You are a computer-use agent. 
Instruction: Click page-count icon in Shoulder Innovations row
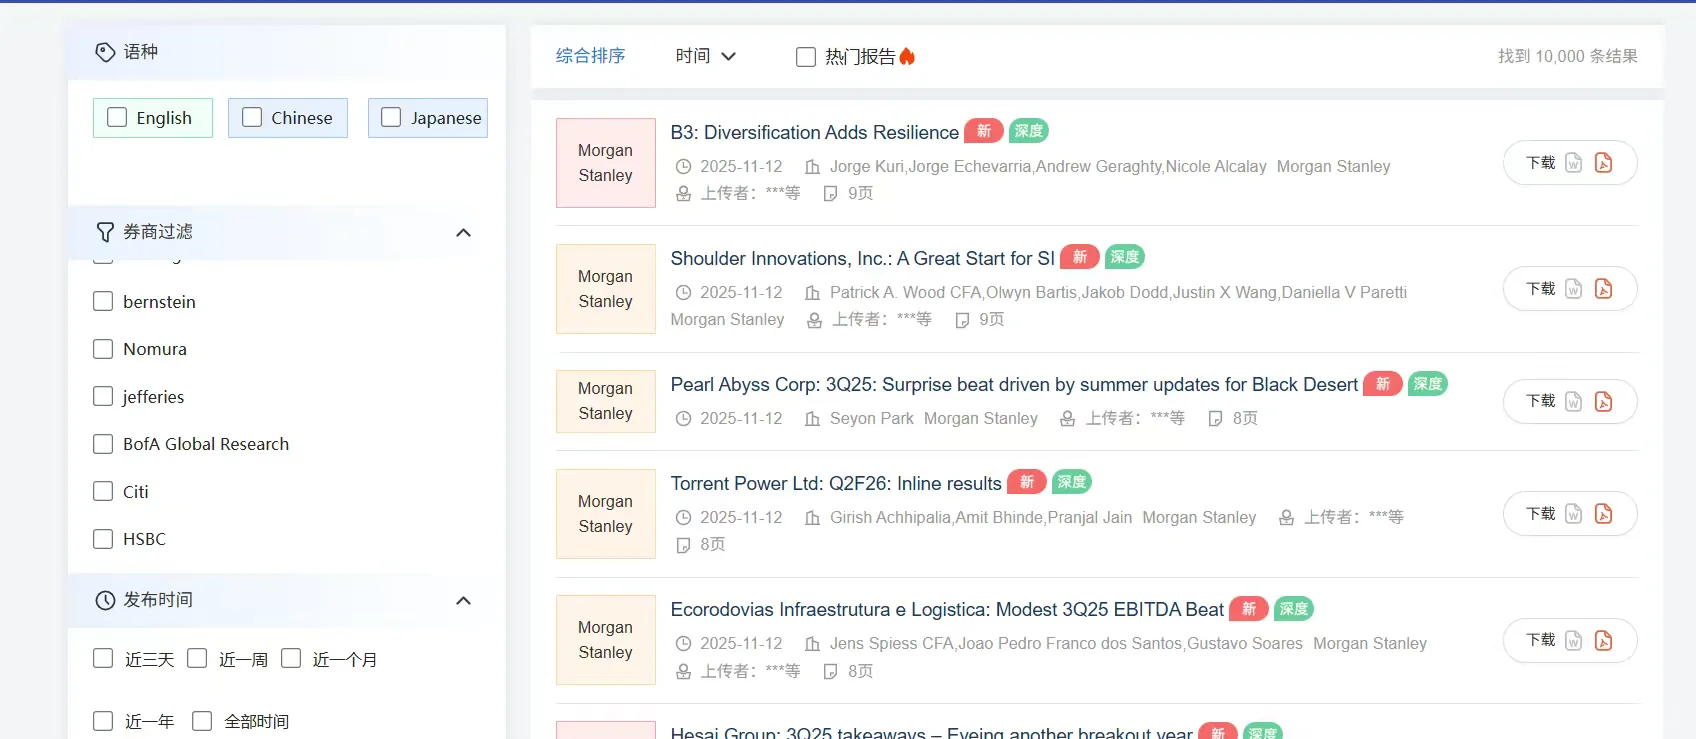click(962, 320)
